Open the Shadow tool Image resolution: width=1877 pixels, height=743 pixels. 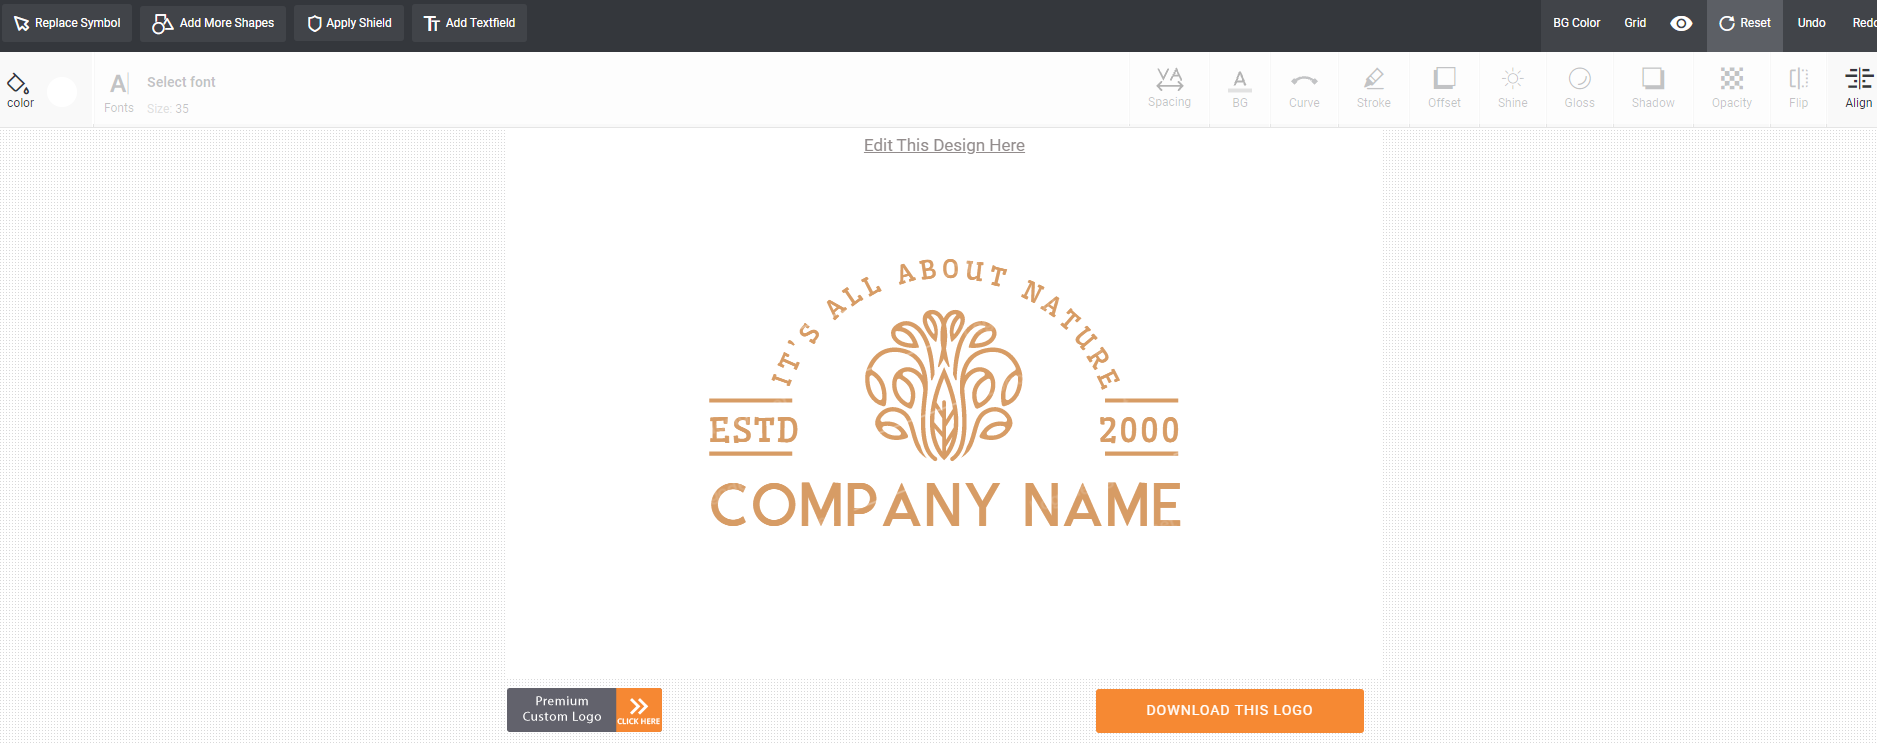[1653, 89]
